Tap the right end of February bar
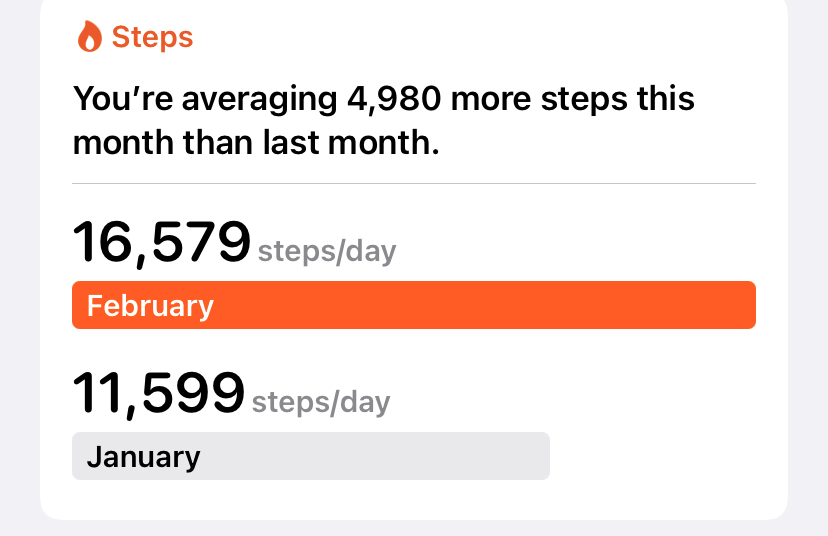 [x=738, y=305]
